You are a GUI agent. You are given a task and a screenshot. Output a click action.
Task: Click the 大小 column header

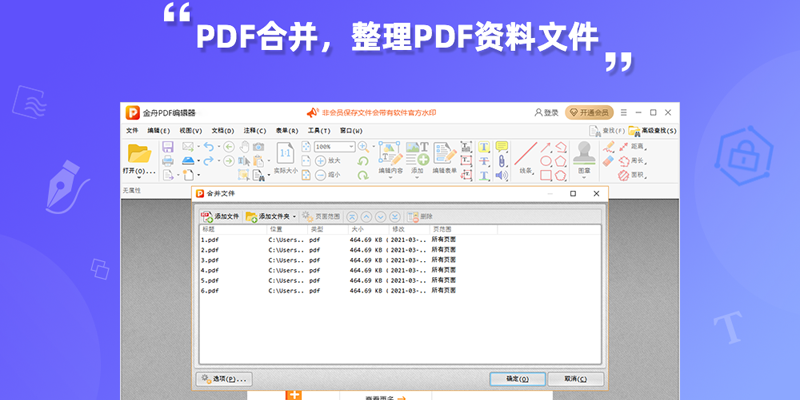pyautogui.click(x=368, y=230)
